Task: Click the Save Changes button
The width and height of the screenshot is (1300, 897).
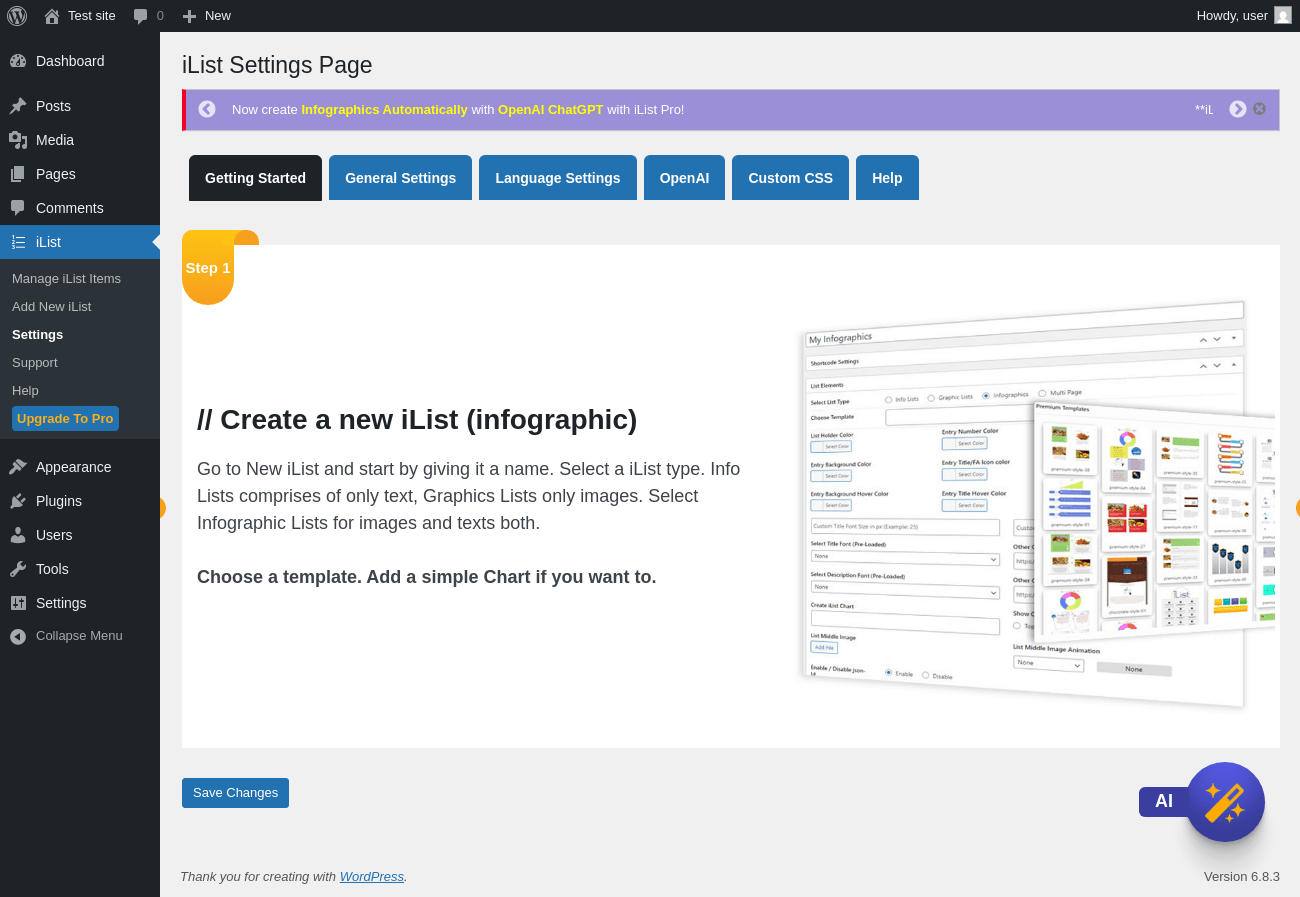Action: tap(235, 793)
